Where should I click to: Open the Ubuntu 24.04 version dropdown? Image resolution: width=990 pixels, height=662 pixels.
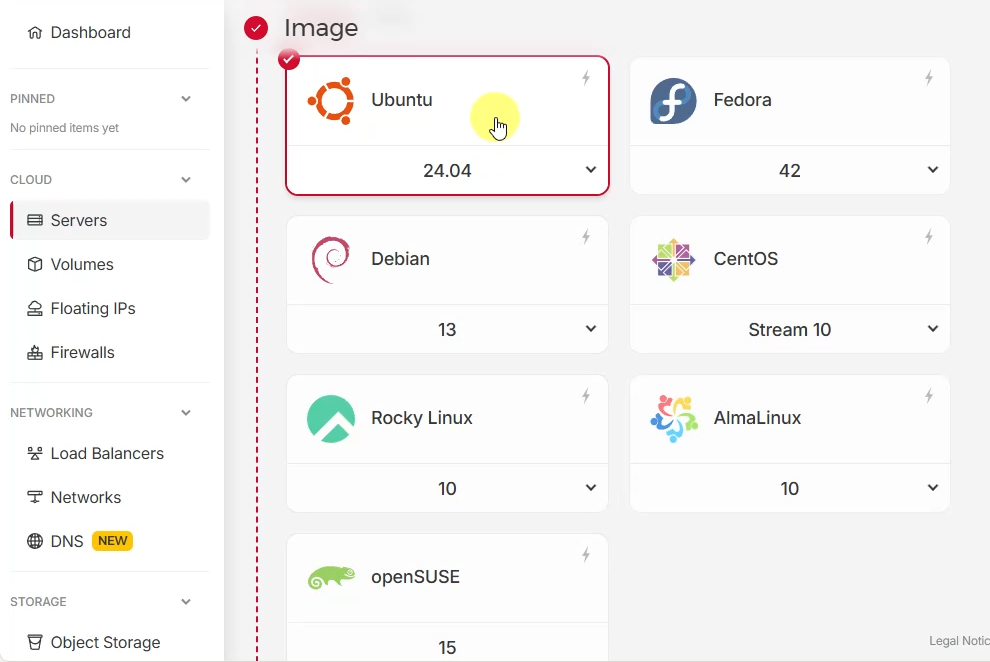(591, 170)
